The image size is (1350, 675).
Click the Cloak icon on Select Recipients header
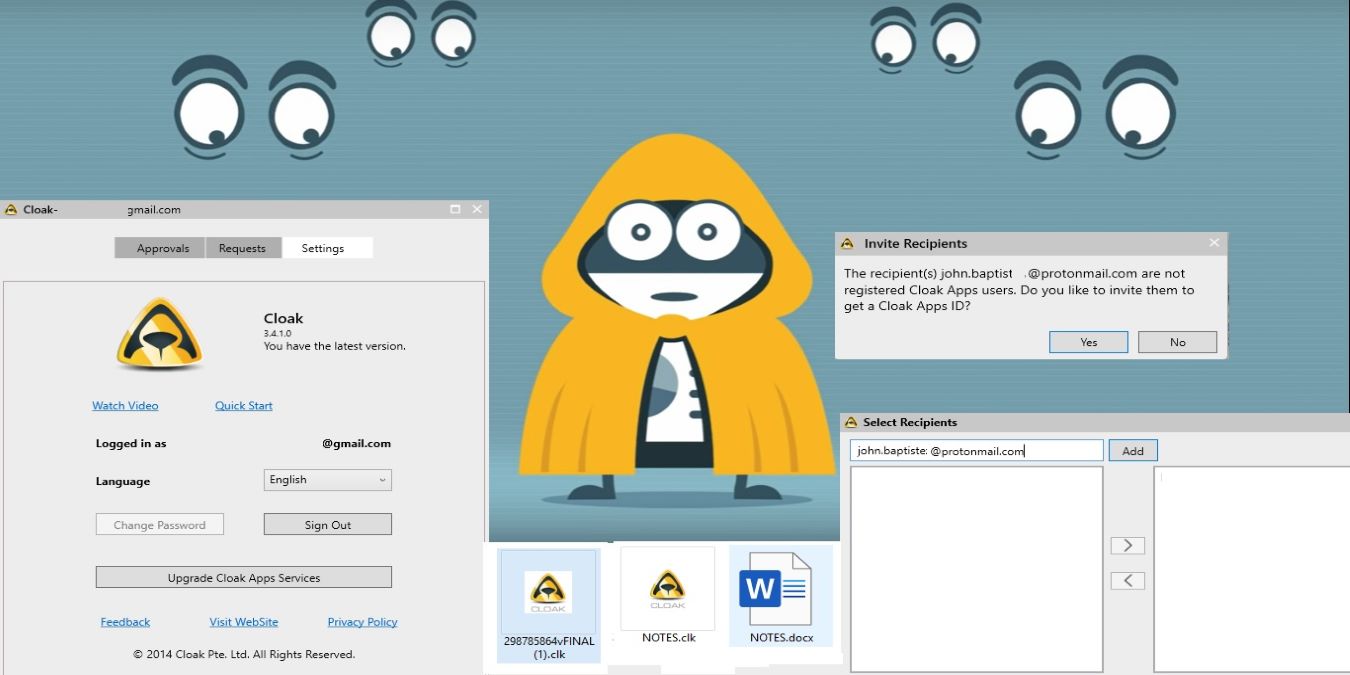pyautogui.click(x=851, y=422)
